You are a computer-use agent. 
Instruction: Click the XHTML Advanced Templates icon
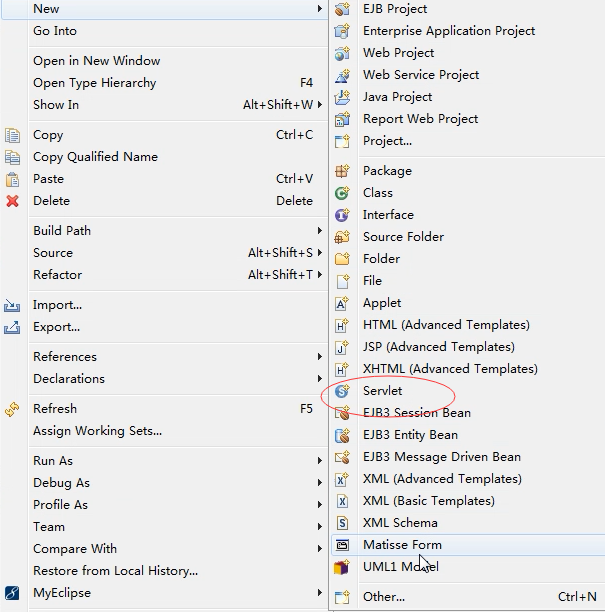pyautogui.click(x=342, y=369)
